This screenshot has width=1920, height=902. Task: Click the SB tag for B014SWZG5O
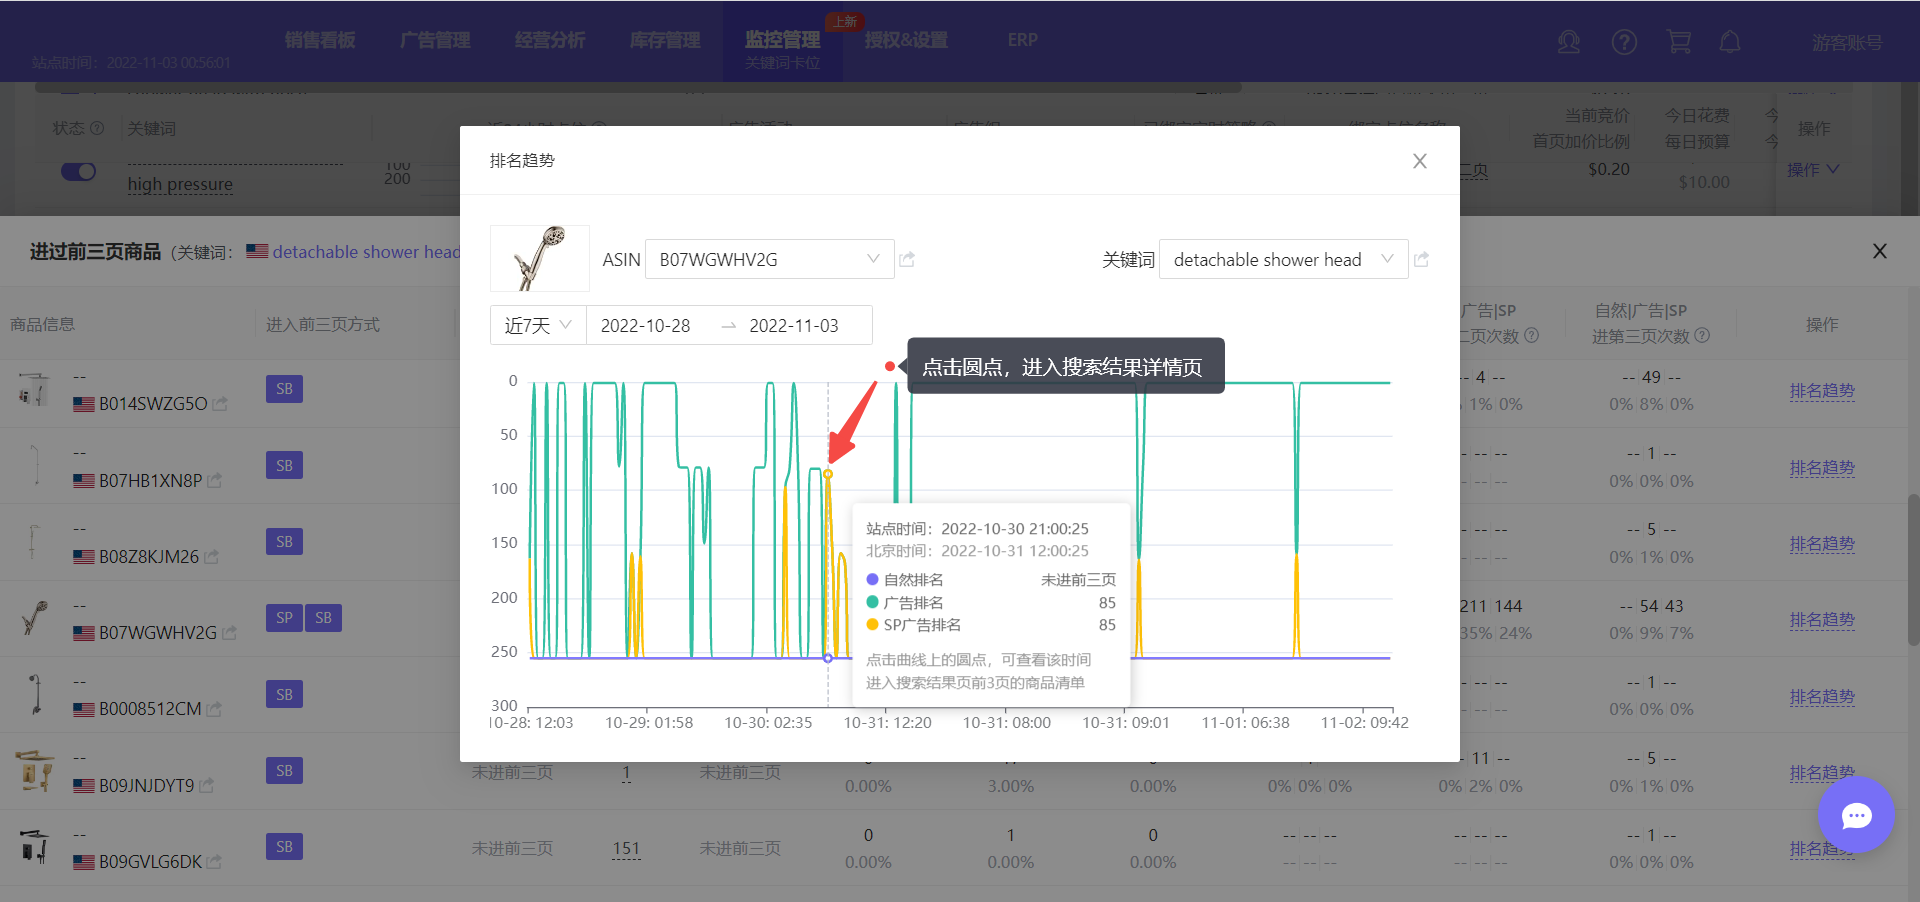click(284, 389)
